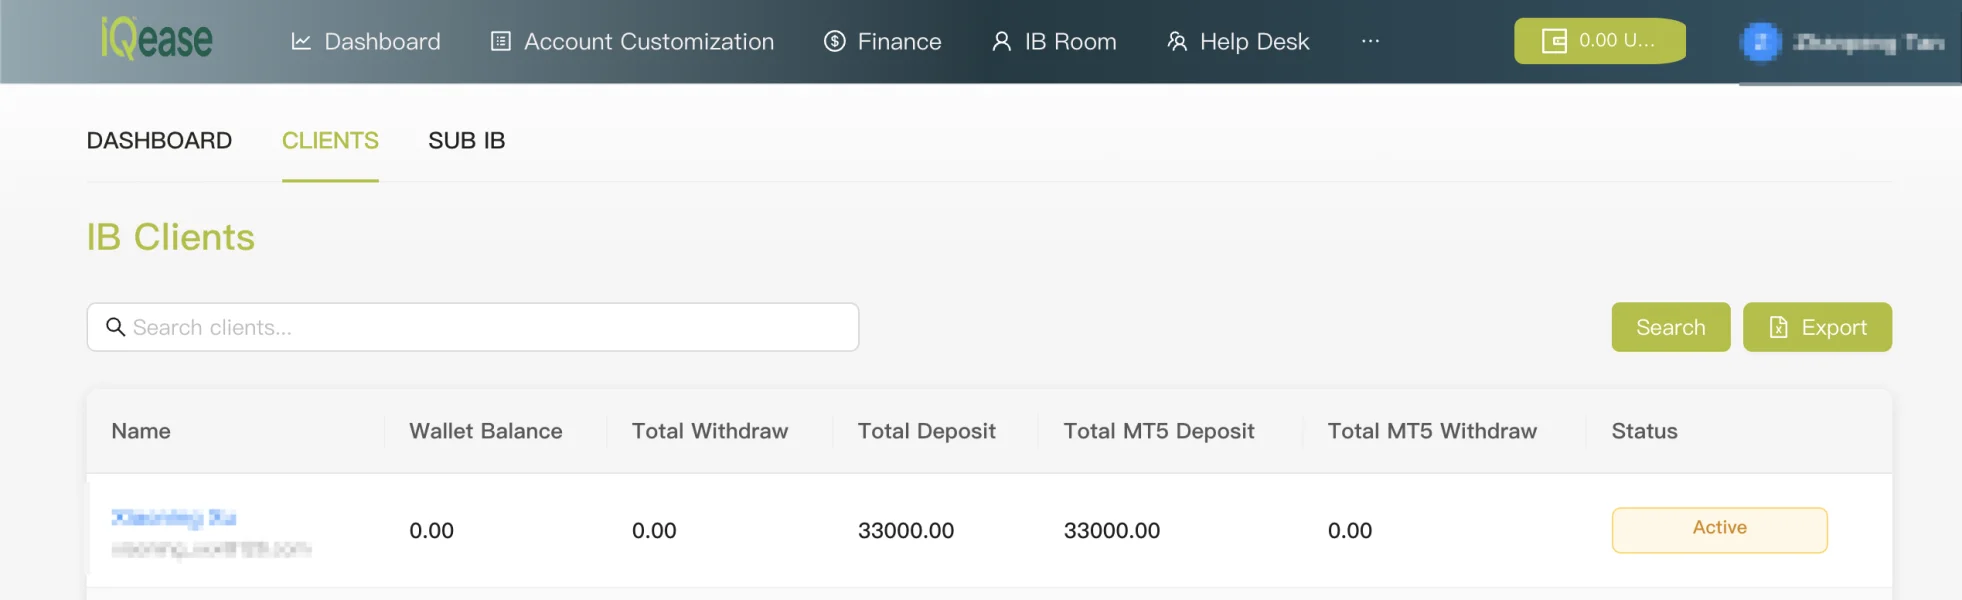Image resolution: width=1962 pixels, height=600 pixels.
Task: Click the iQease logo
Action: pos(157,40)
